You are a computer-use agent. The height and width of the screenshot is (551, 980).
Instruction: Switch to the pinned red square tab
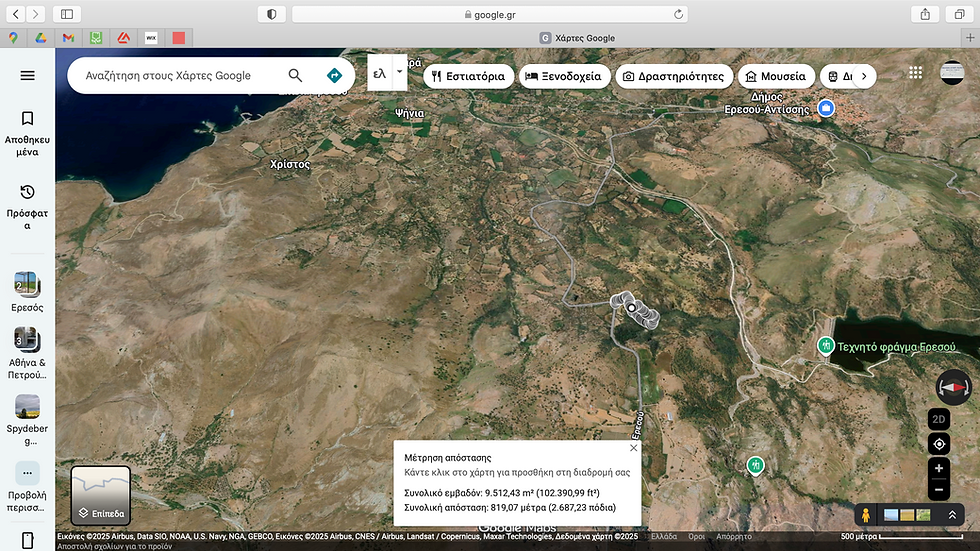178,38
